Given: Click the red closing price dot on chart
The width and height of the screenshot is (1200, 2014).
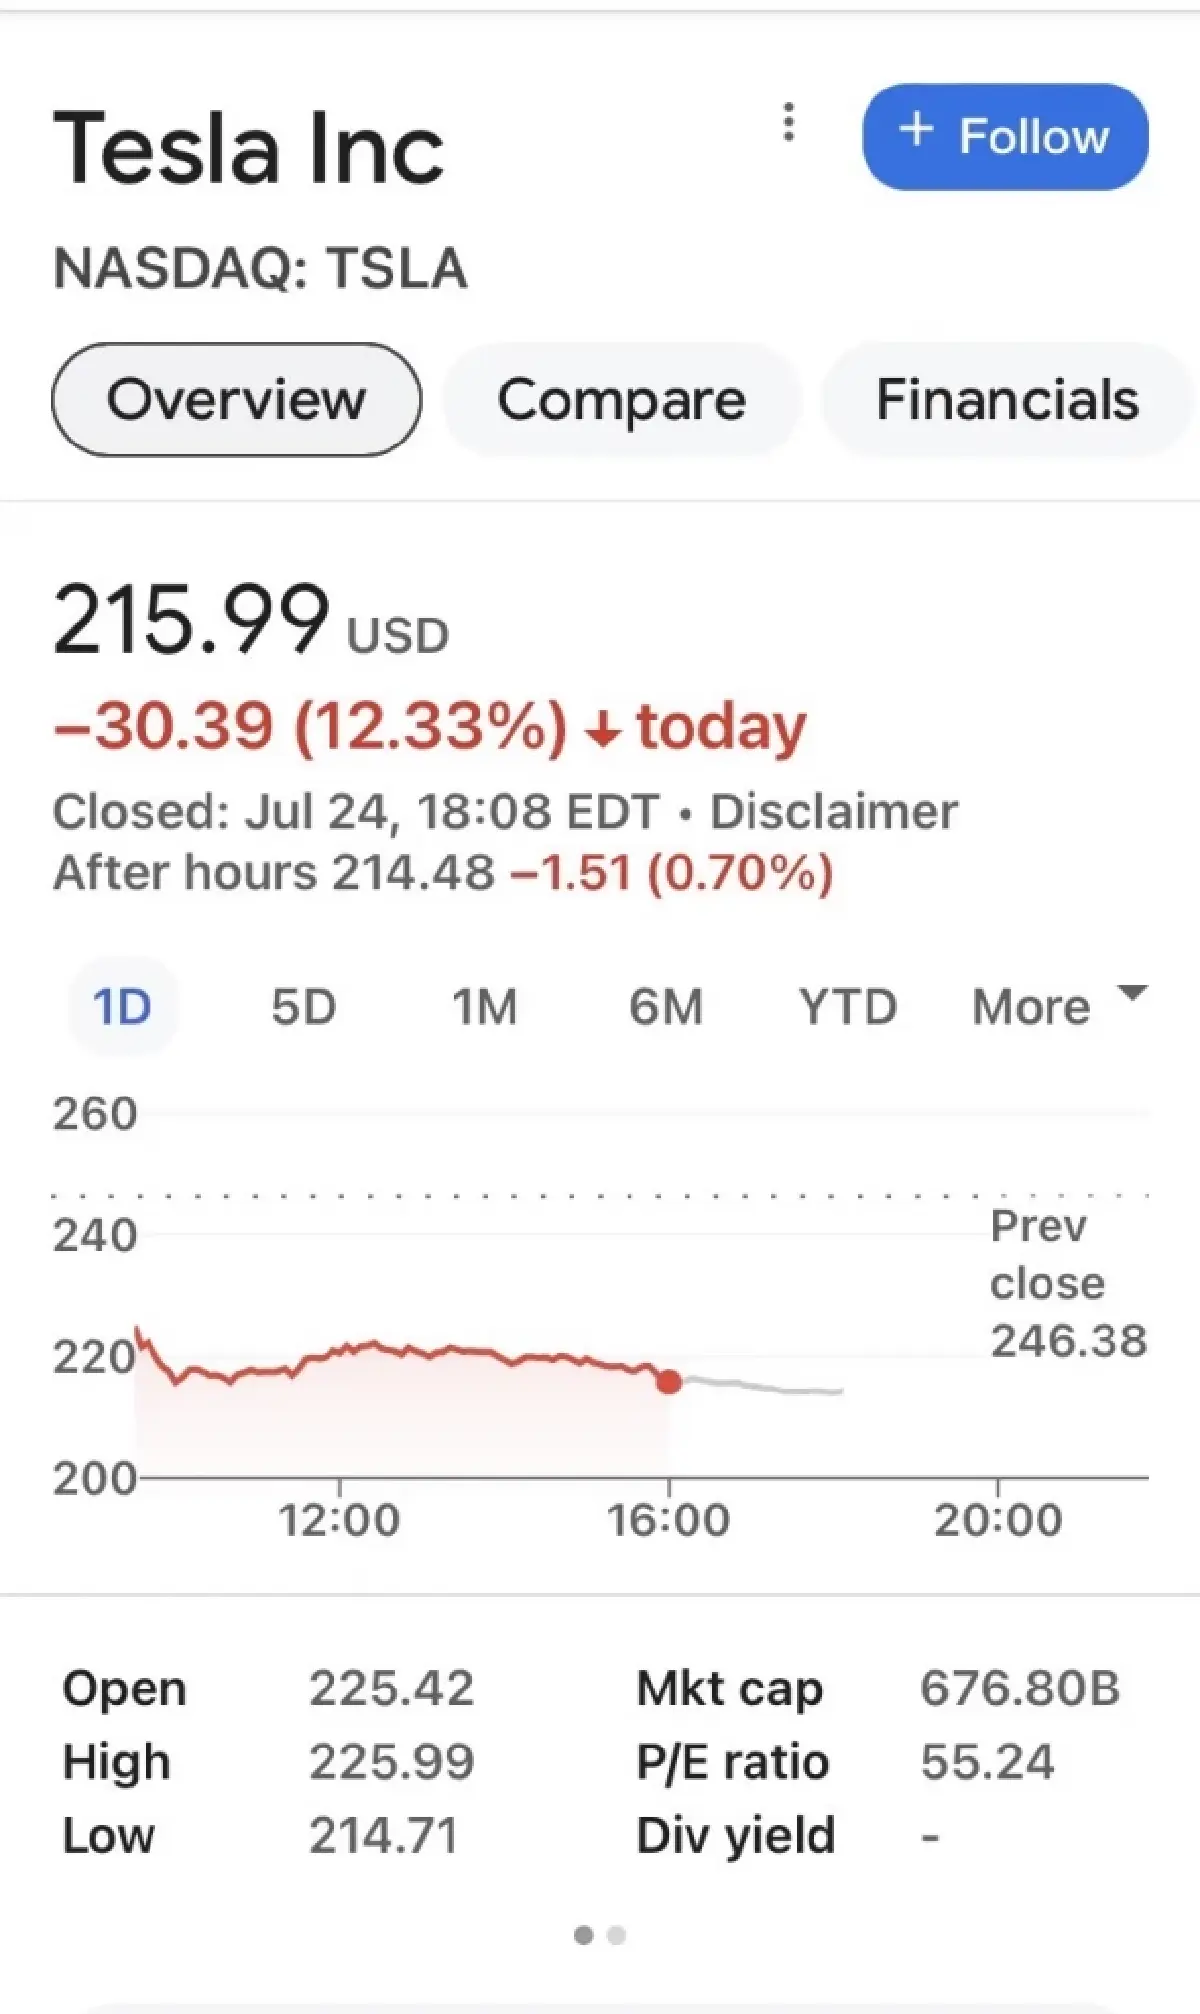Looking at the screenshot, I should point(669,1382).
